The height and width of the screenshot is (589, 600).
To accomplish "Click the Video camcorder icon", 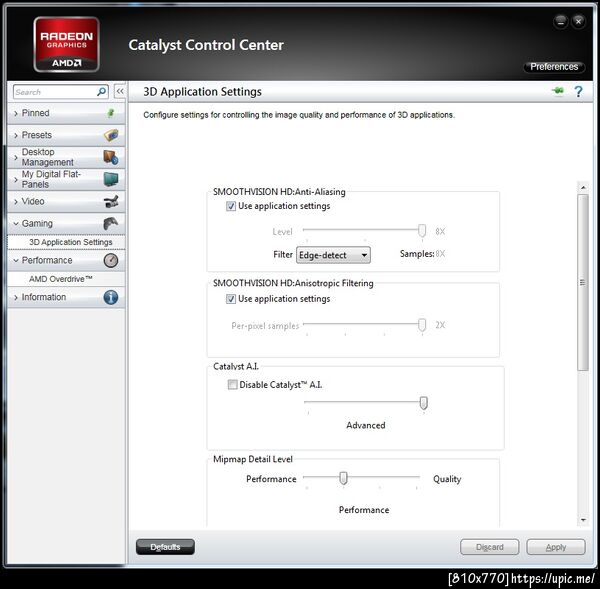I will (111, 201).
